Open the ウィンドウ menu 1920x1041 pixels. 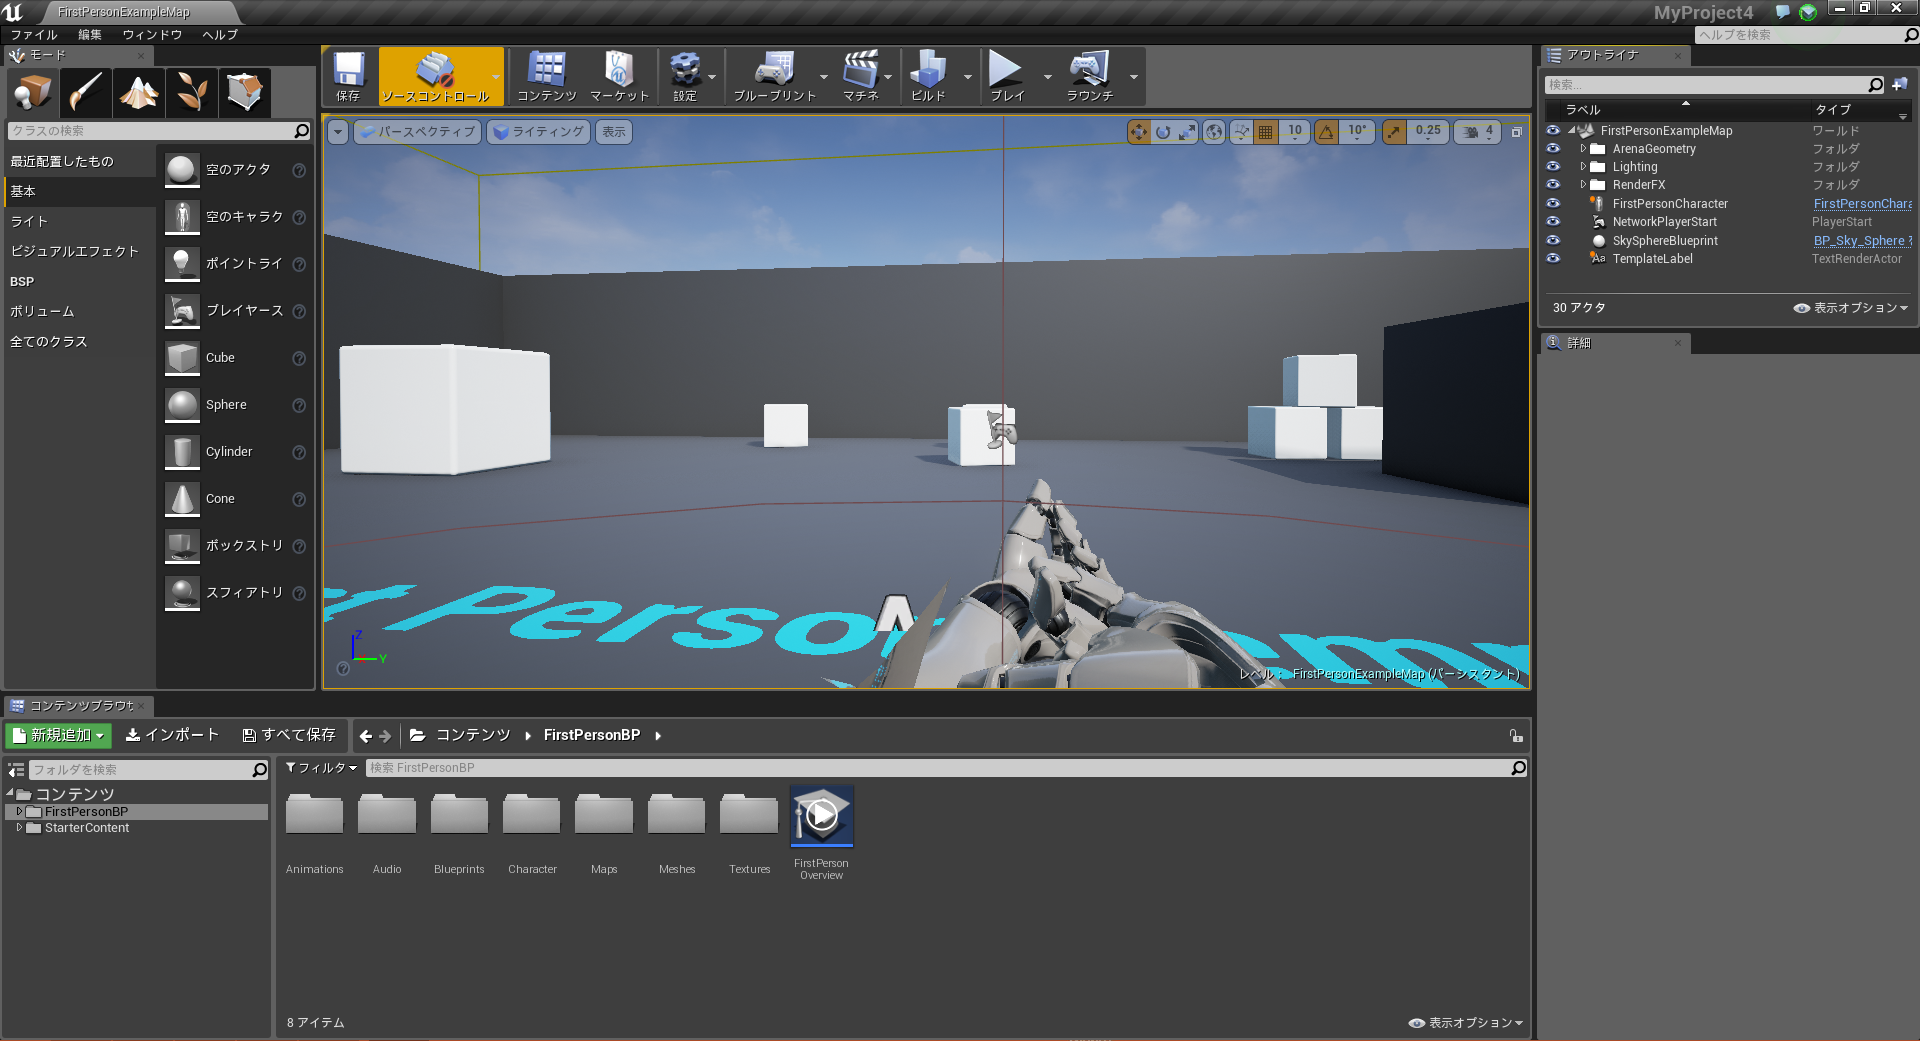(x=152, y=35)
